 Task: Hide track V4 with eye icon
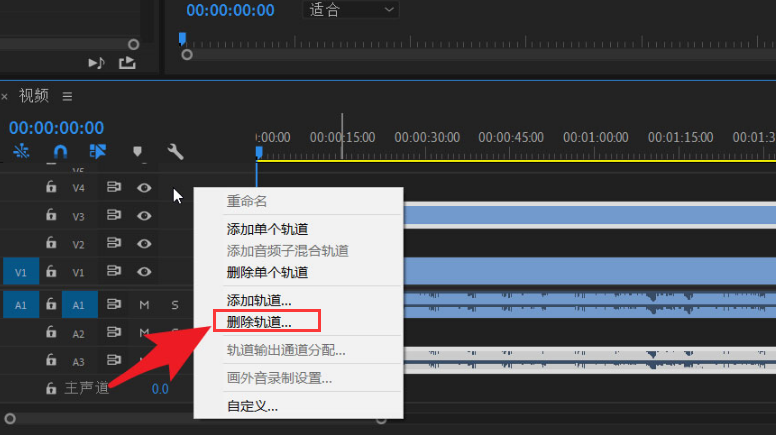pyautogui.click(x=144, y=188)
